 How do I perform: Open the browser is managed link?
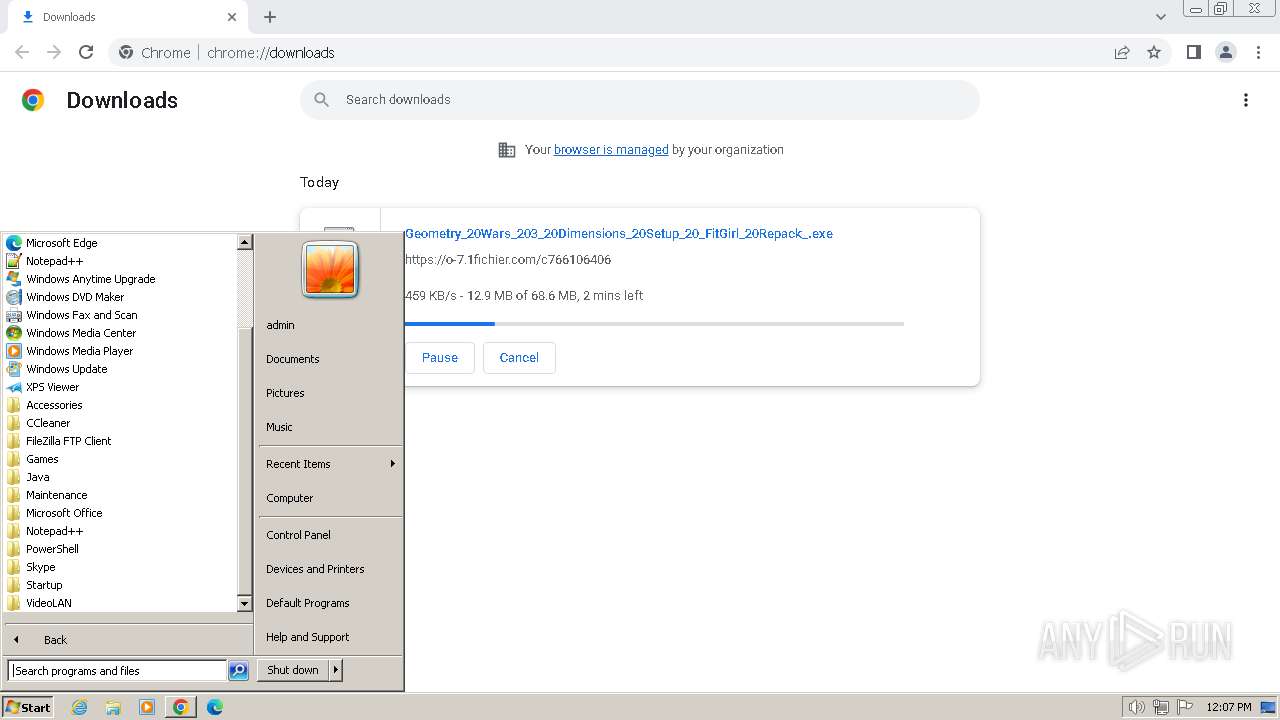point(611,150)
